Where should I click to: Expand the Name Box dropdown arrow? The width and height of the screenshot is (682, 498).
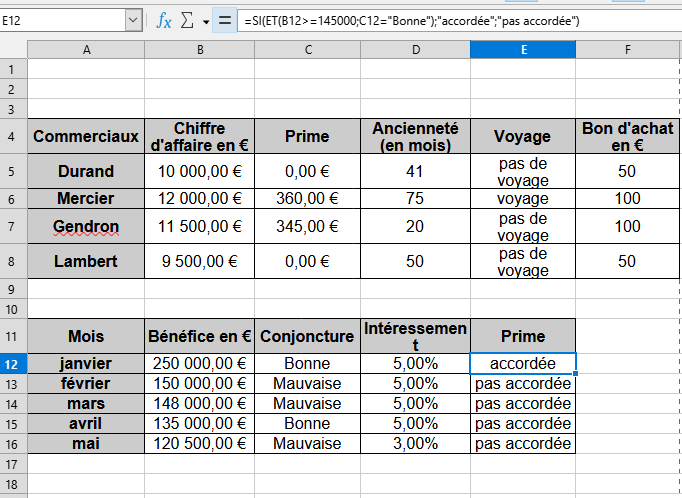point(134,20)
